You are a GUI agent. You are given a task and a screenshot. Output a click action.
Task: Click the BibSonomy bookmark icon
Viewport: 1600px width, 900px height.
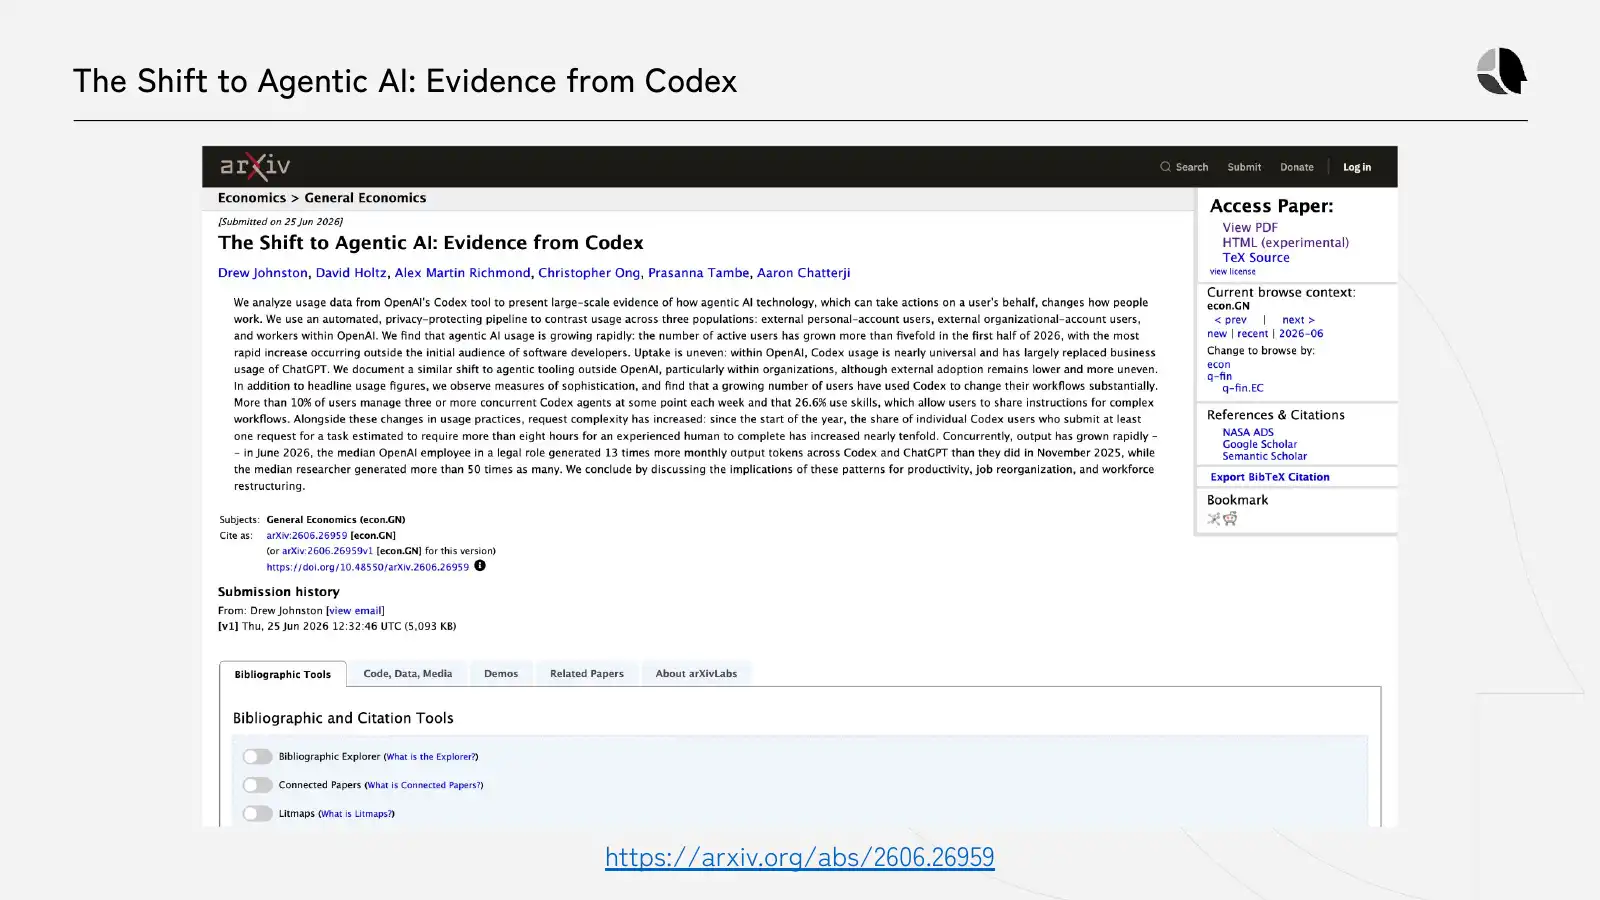click(x=1214, y=519)
